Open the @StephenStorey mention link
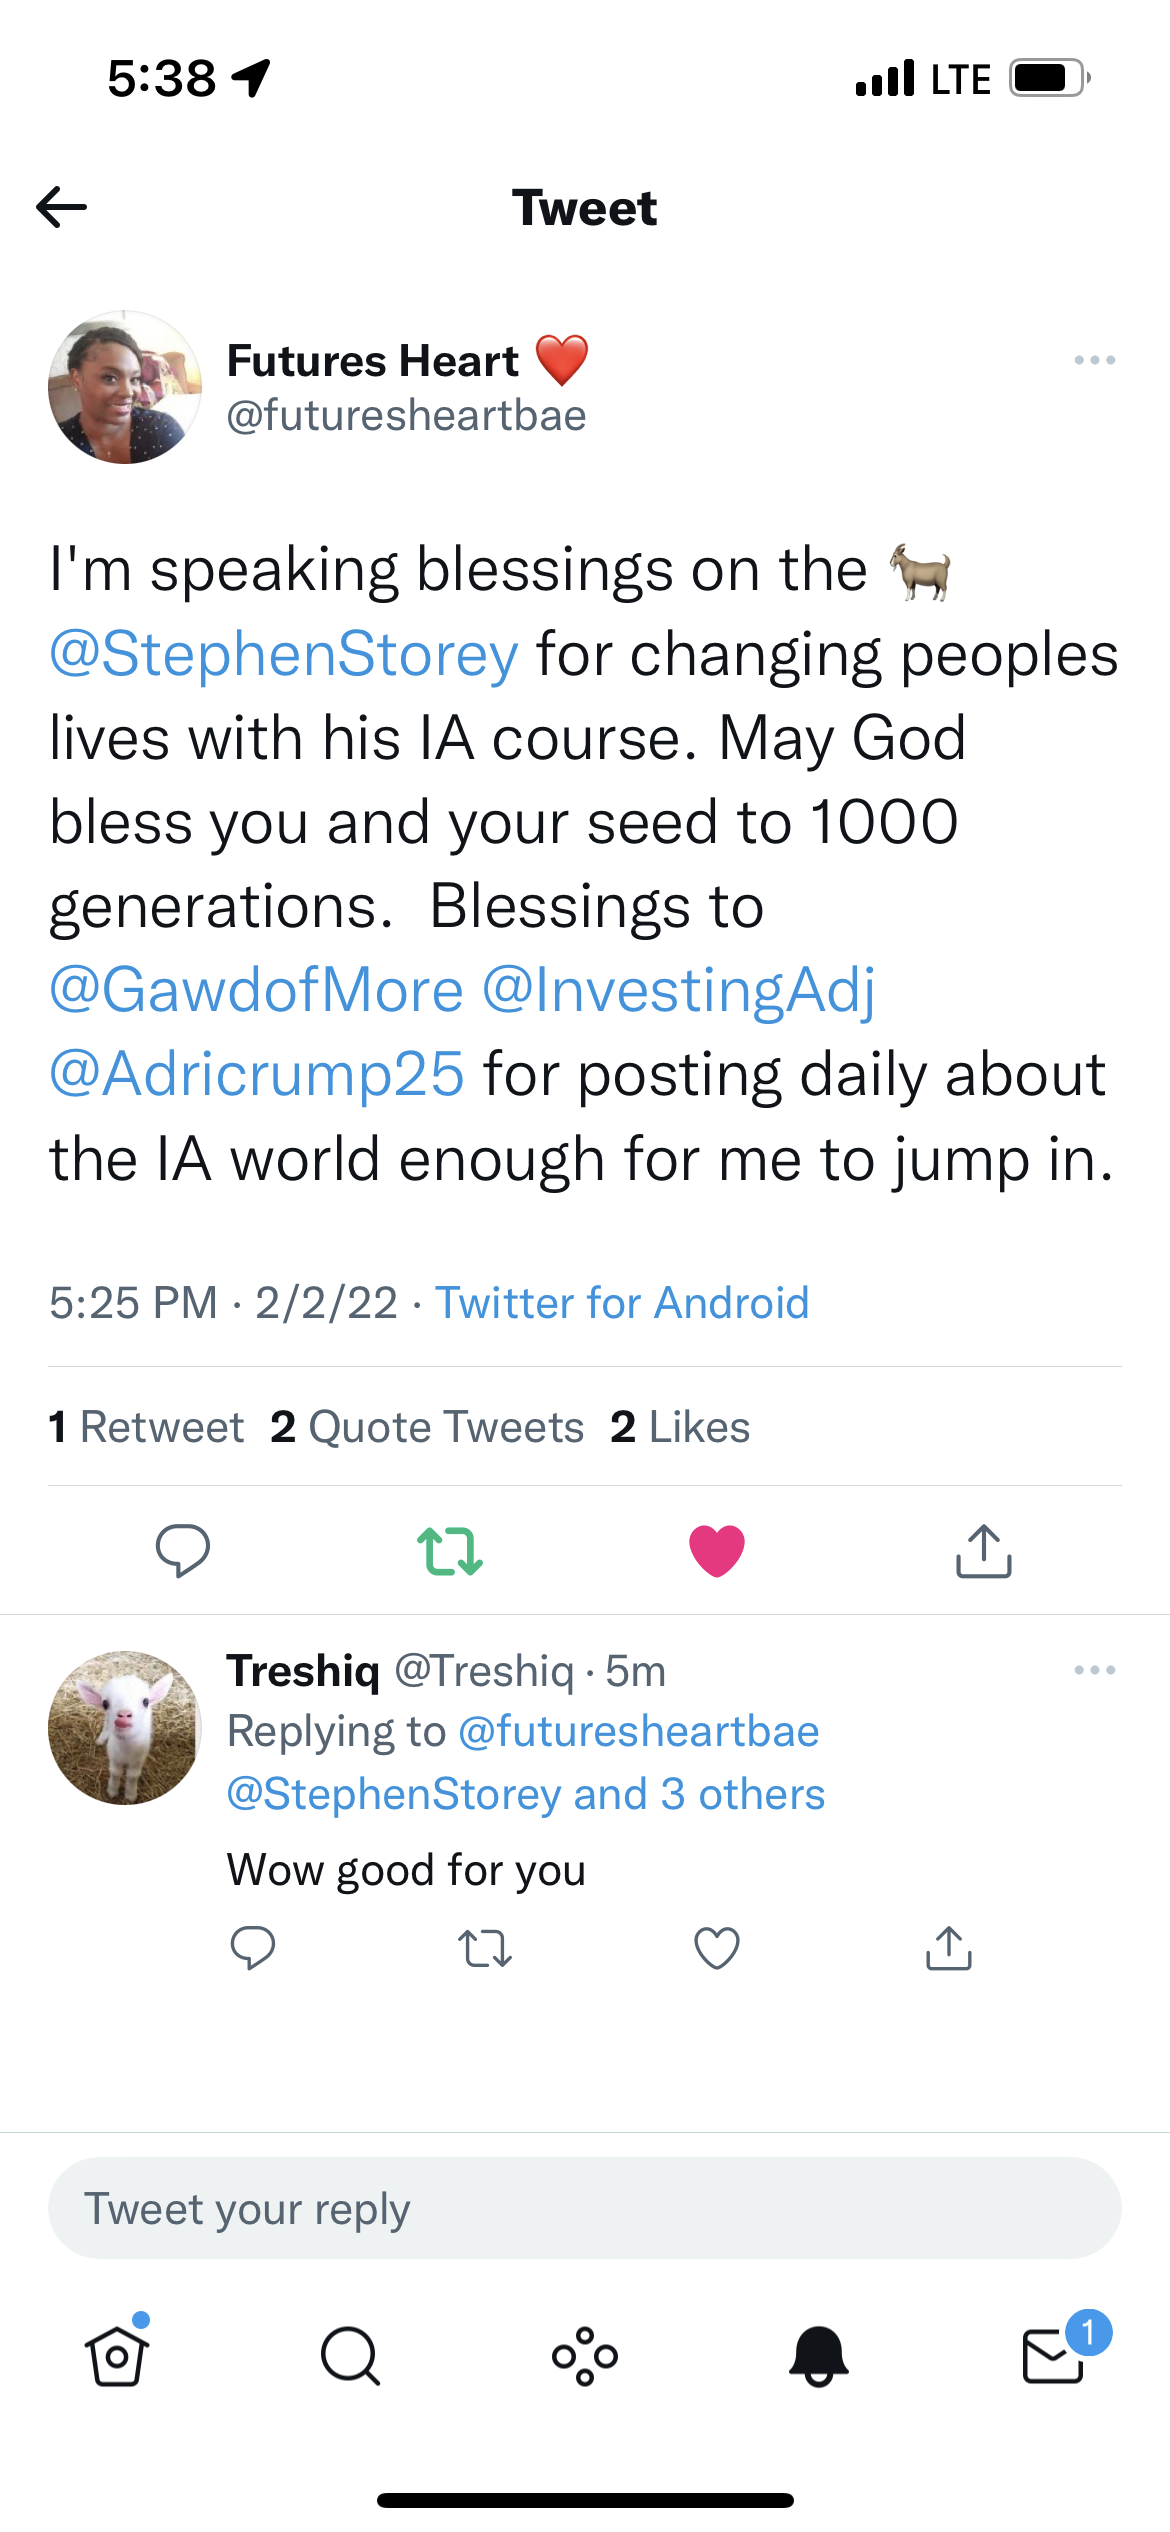This screenshot has width=1170, height=2532. pyautogui.click(x=284, y=655)
